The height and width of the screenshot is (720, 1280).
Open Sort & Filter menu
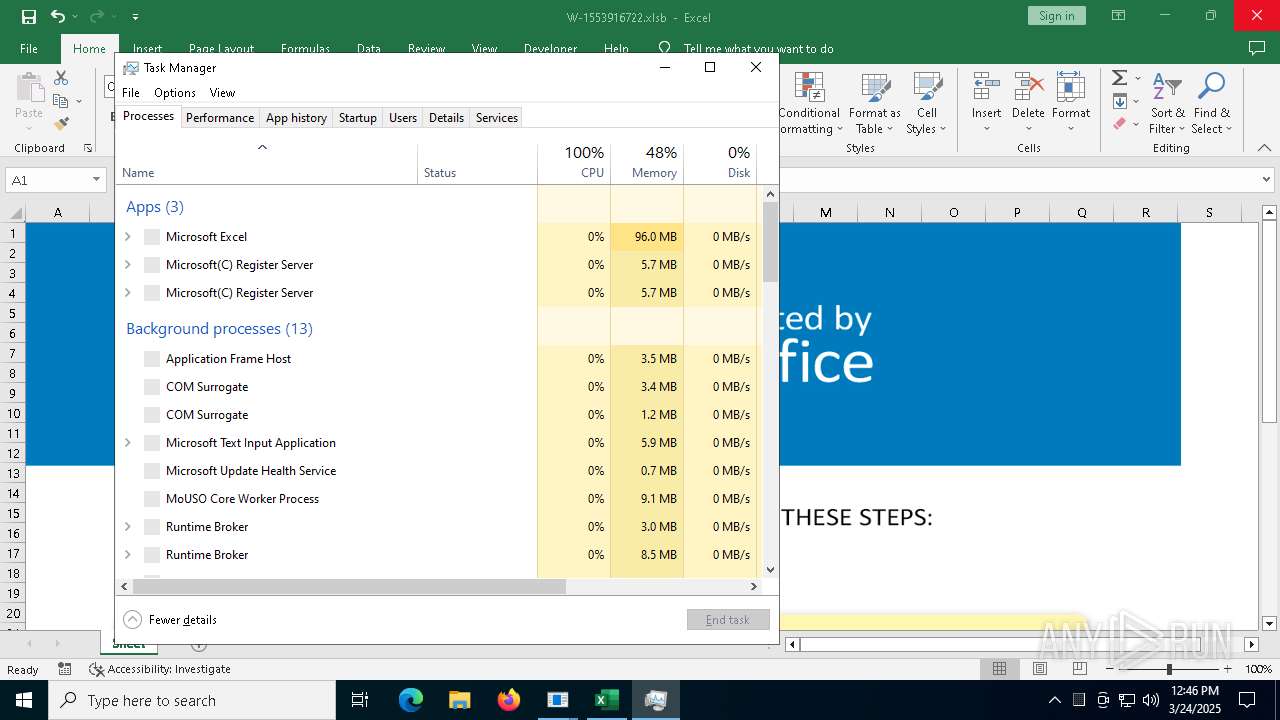tap(1167, 104)
